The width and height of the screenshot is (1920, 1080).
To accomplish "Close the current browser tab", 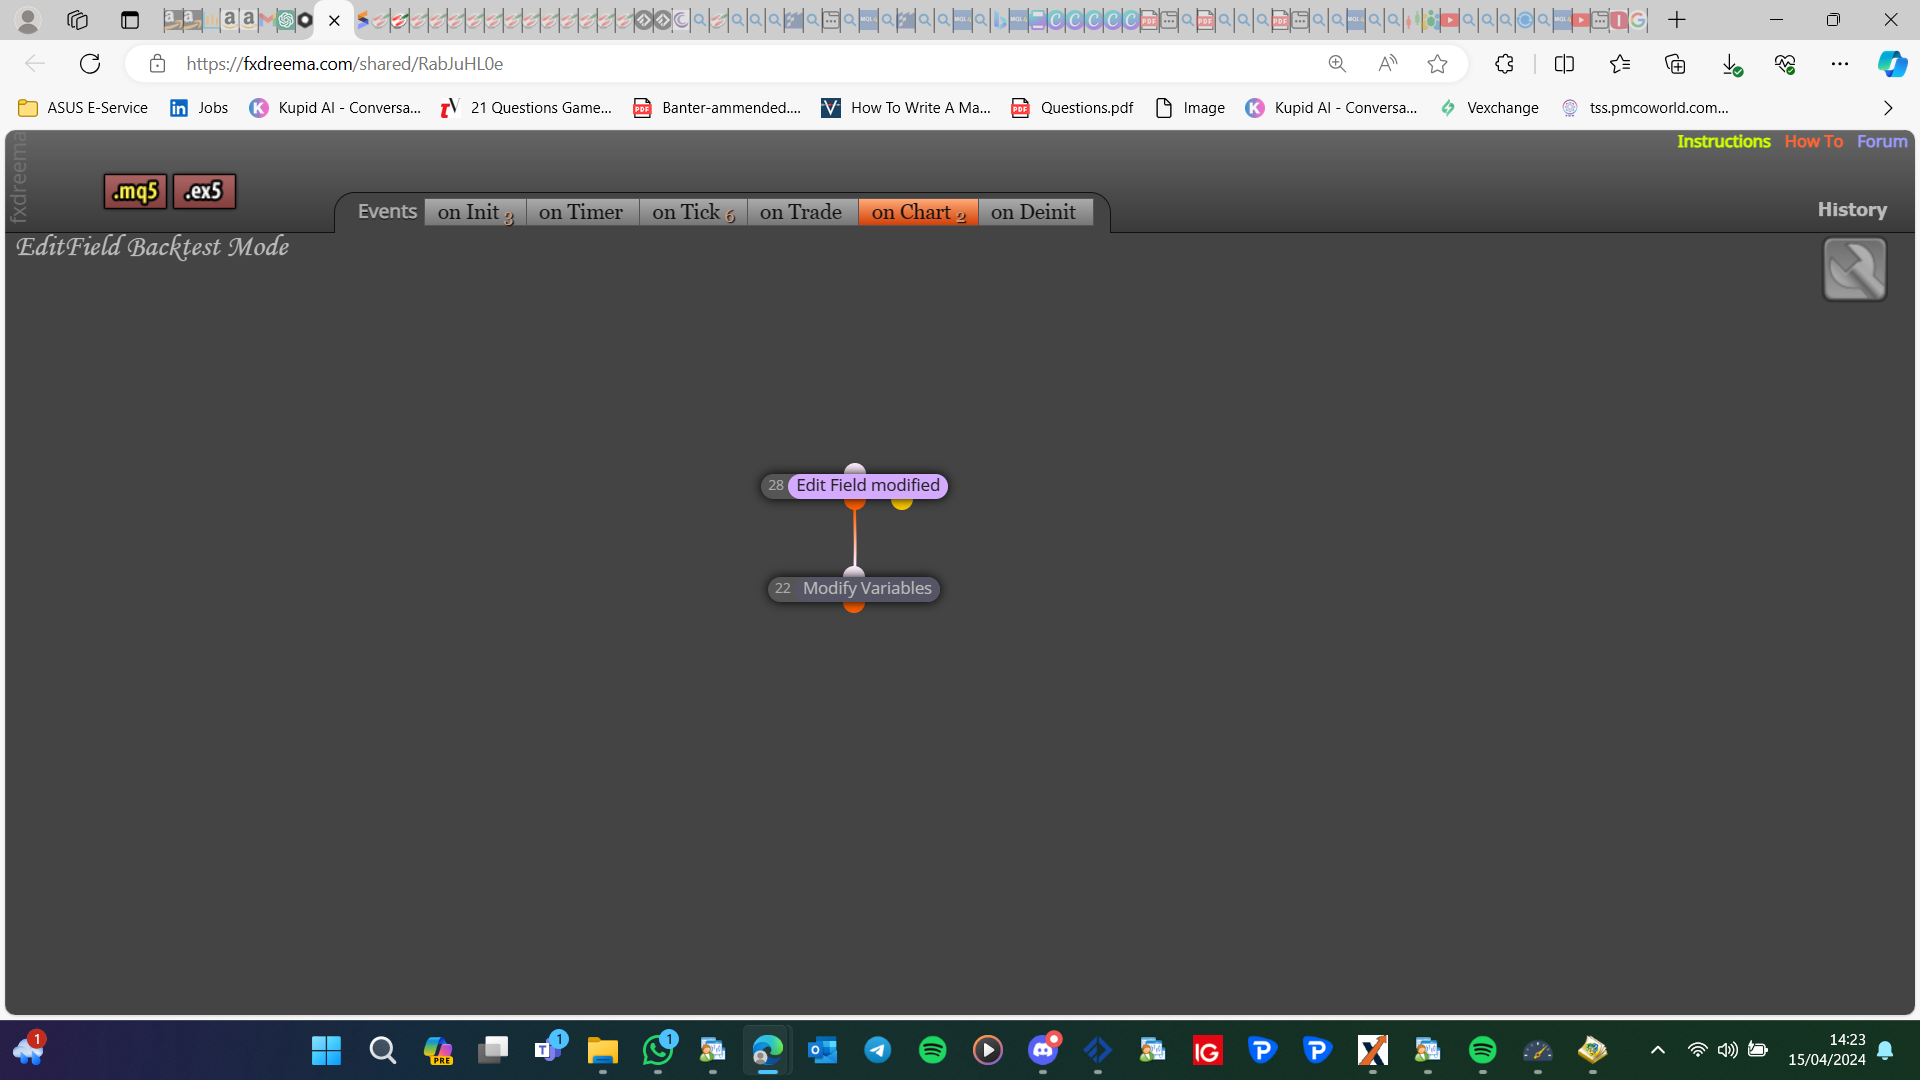I will coord(334,20).
